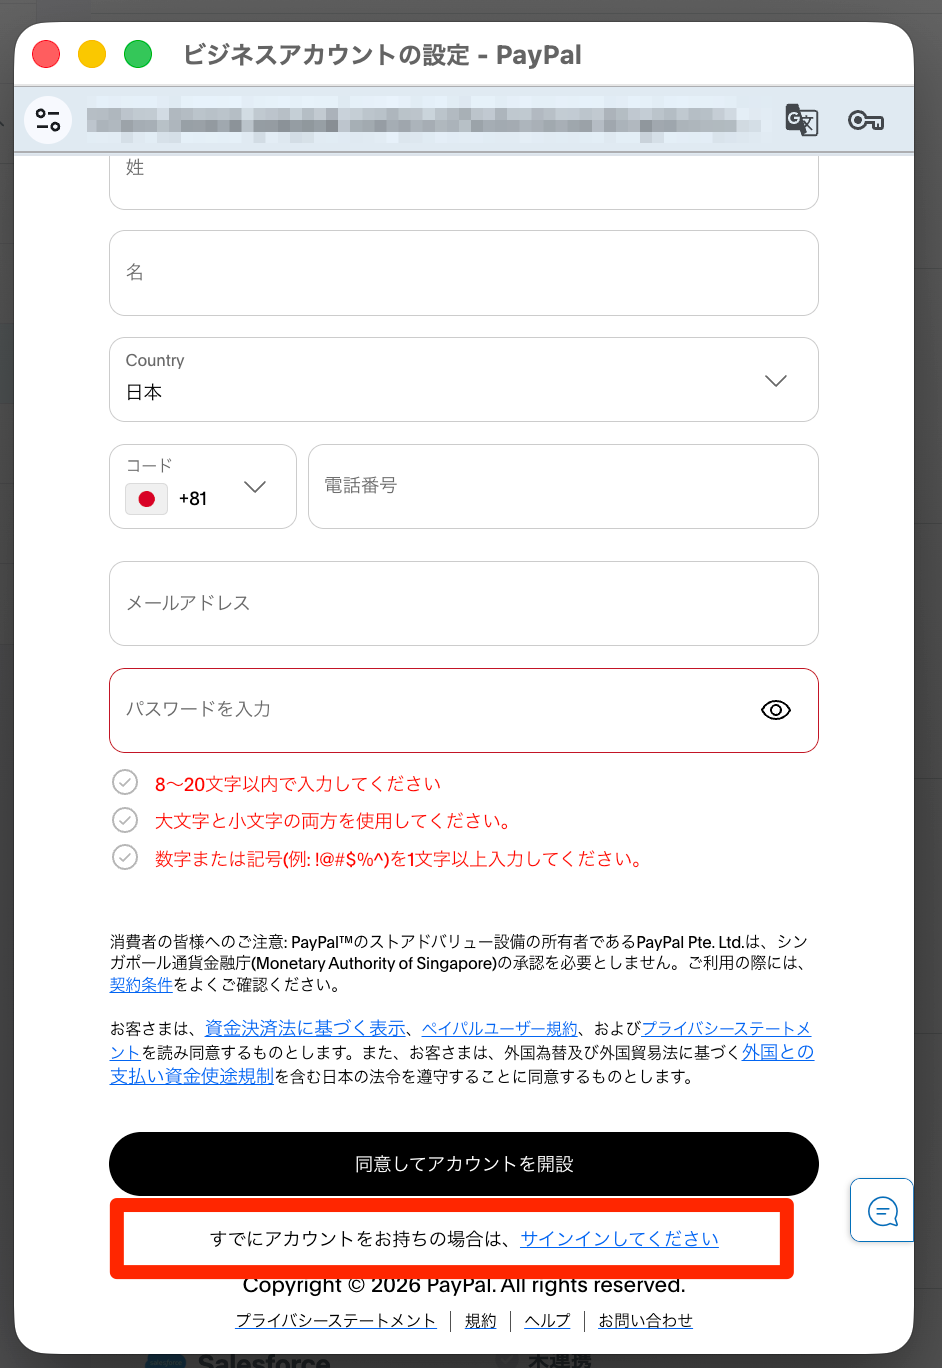The image size is (942, 1368).
Task: Focus the メールアドレス email field
Action: 464,604
